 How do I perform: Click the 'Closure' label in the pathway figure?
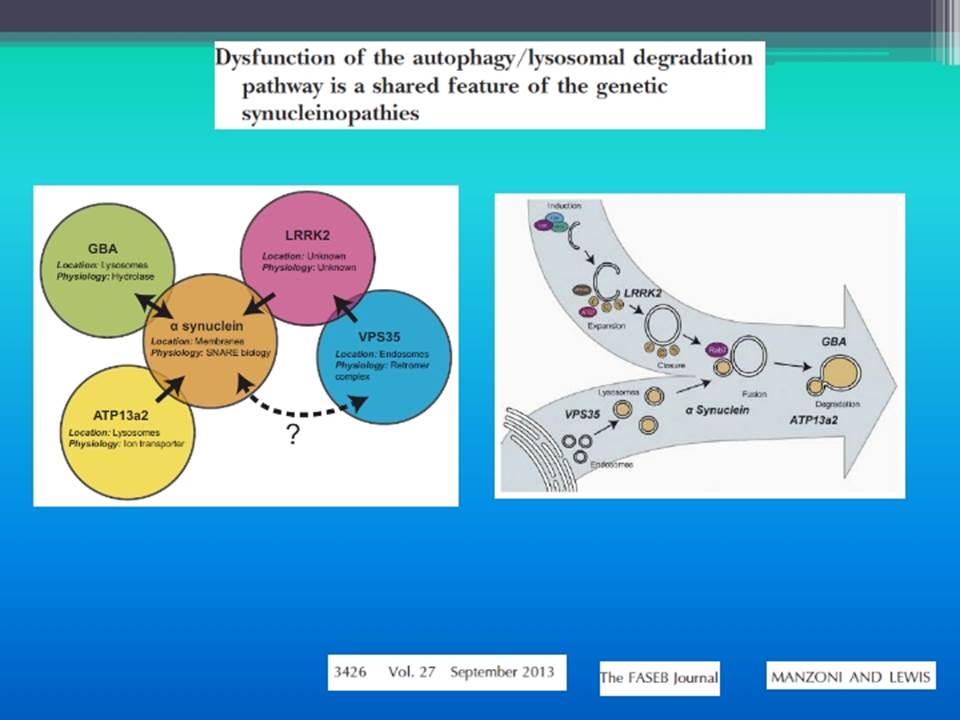tap(670, 365)
